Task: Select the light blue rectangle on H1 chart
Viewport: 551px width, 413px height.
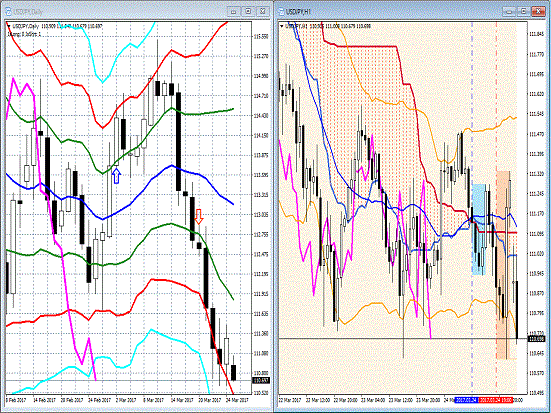Action: [x=479, y=229]
